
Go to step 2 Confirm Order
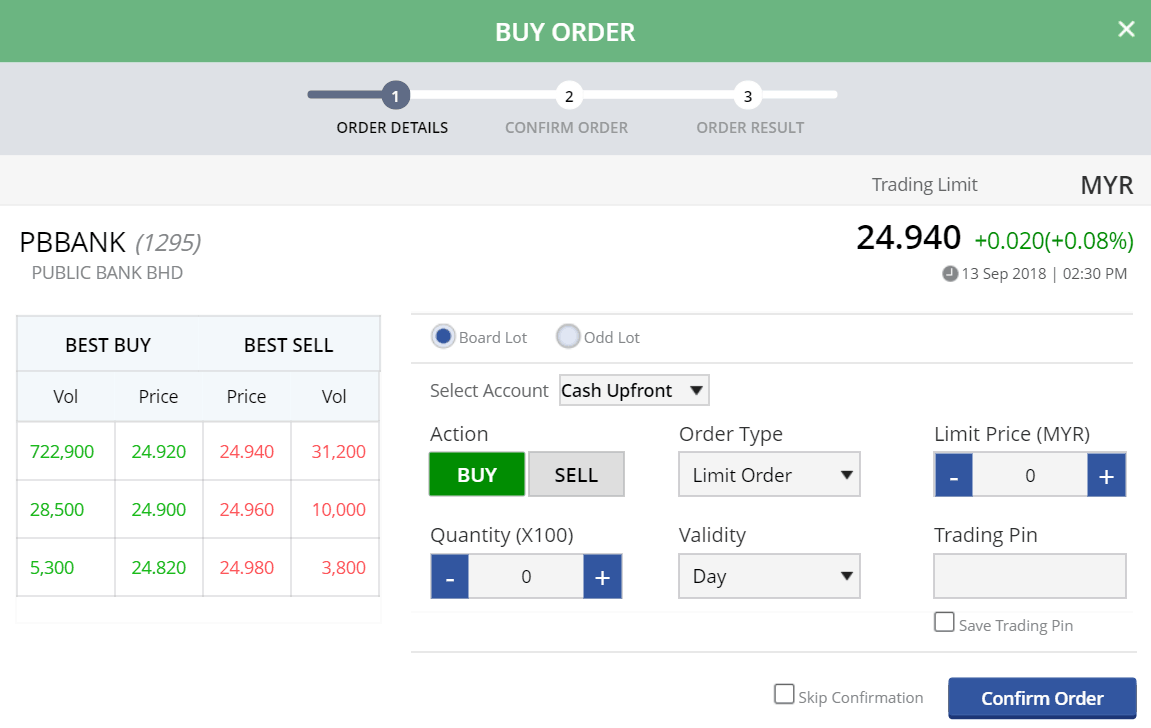[569, 95]
